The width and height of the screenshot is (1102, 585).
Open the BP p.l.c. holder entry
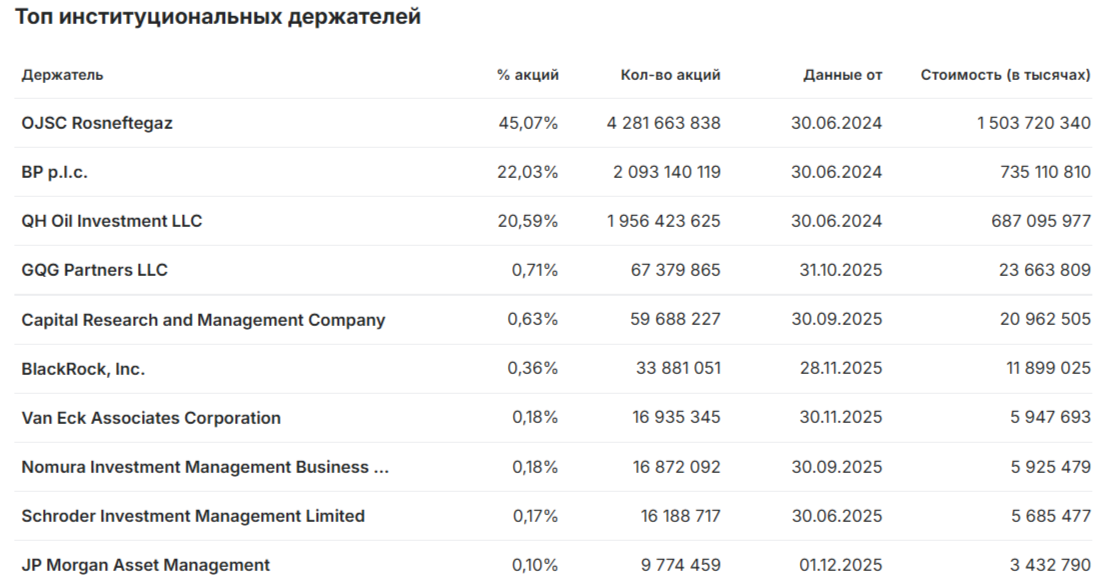55,172
